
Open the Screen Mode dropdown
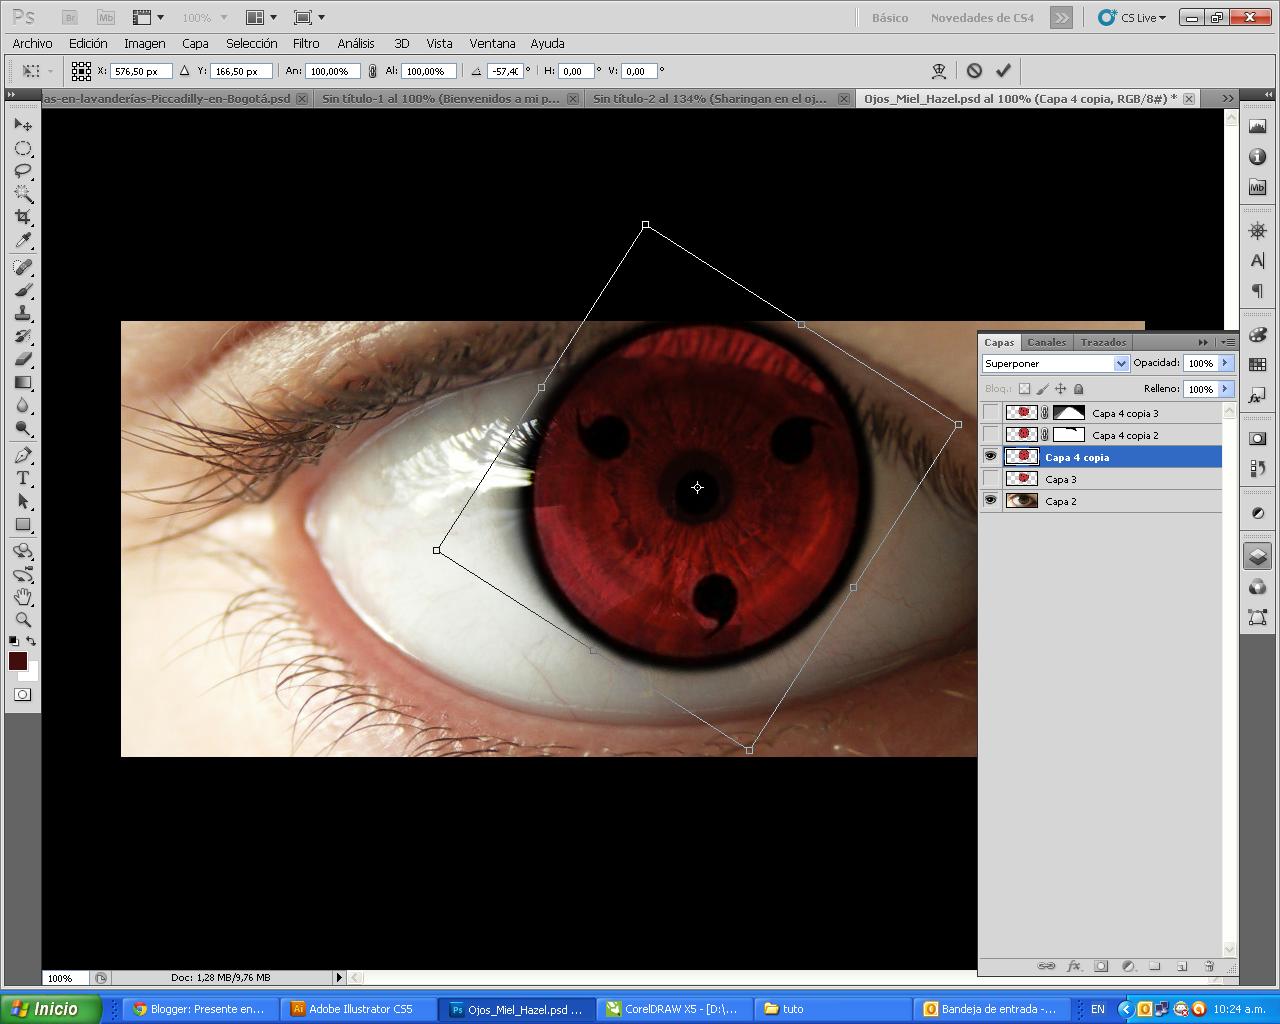[309, 17]
